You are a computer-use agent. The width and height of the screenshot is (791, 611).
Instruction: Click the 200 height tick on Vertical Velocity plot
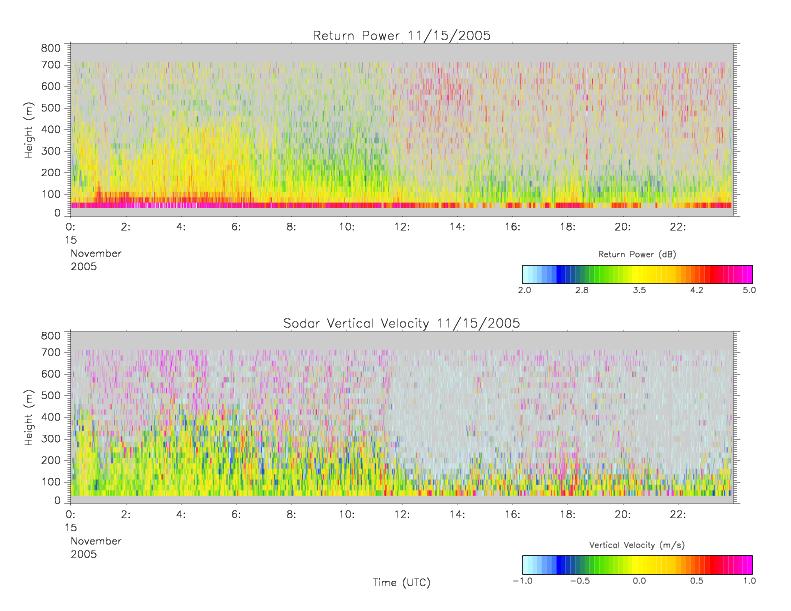50,461
